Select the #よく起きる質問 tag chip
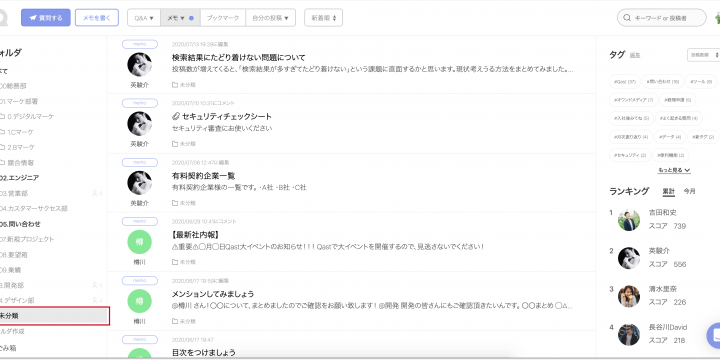 678,118
